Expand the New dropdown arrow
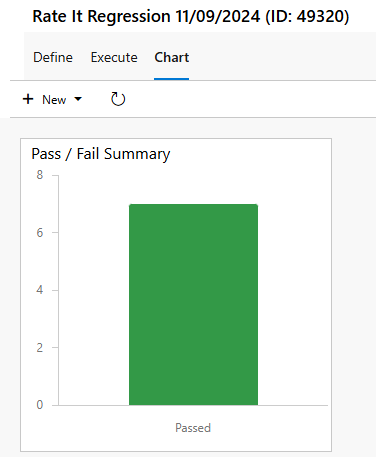 (x=78, y=99)
